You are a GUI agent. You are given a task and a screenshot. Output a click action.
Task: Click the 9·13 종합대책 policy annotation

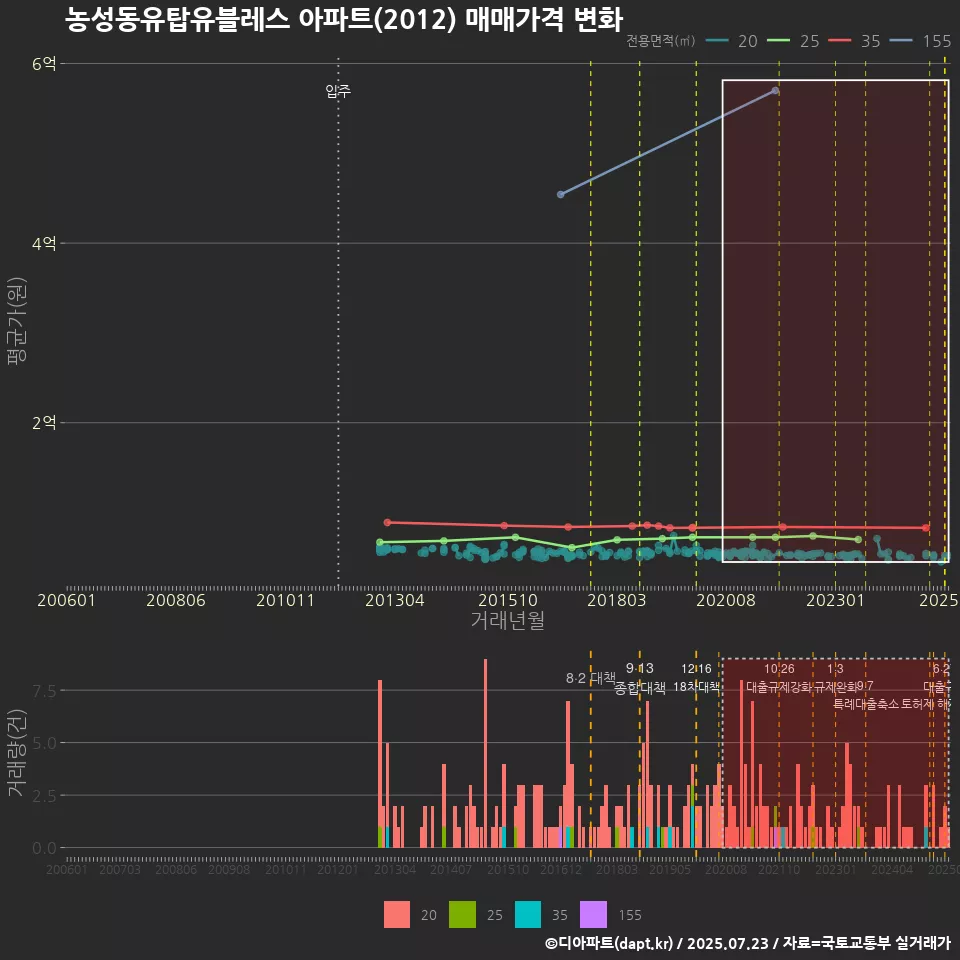[640, 678]
